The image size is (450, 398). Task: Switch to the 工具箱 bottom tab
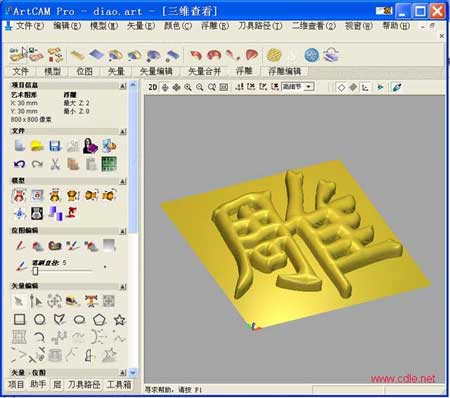(119, 385)
